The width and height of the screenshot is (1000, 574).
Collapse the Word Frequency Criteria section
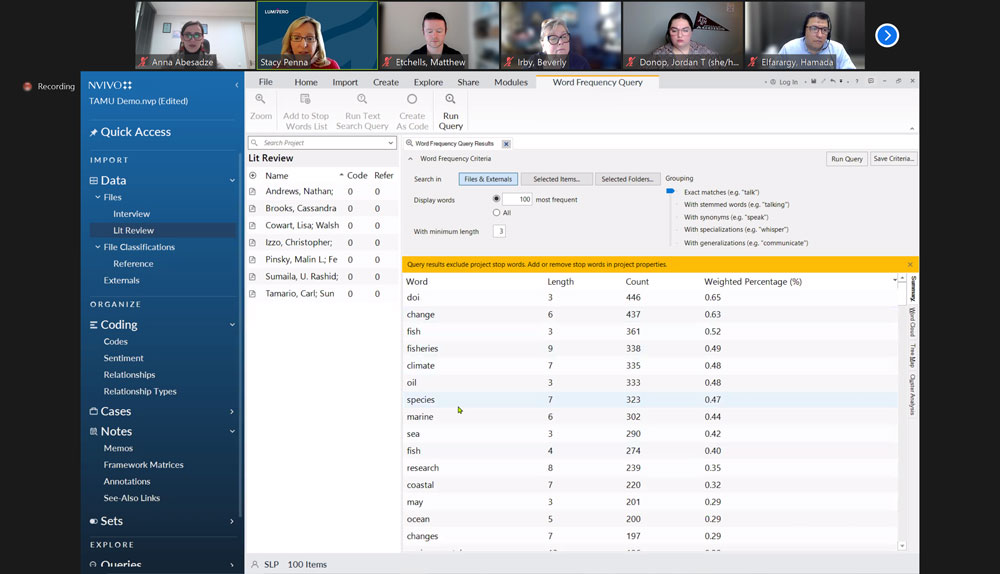410,159
